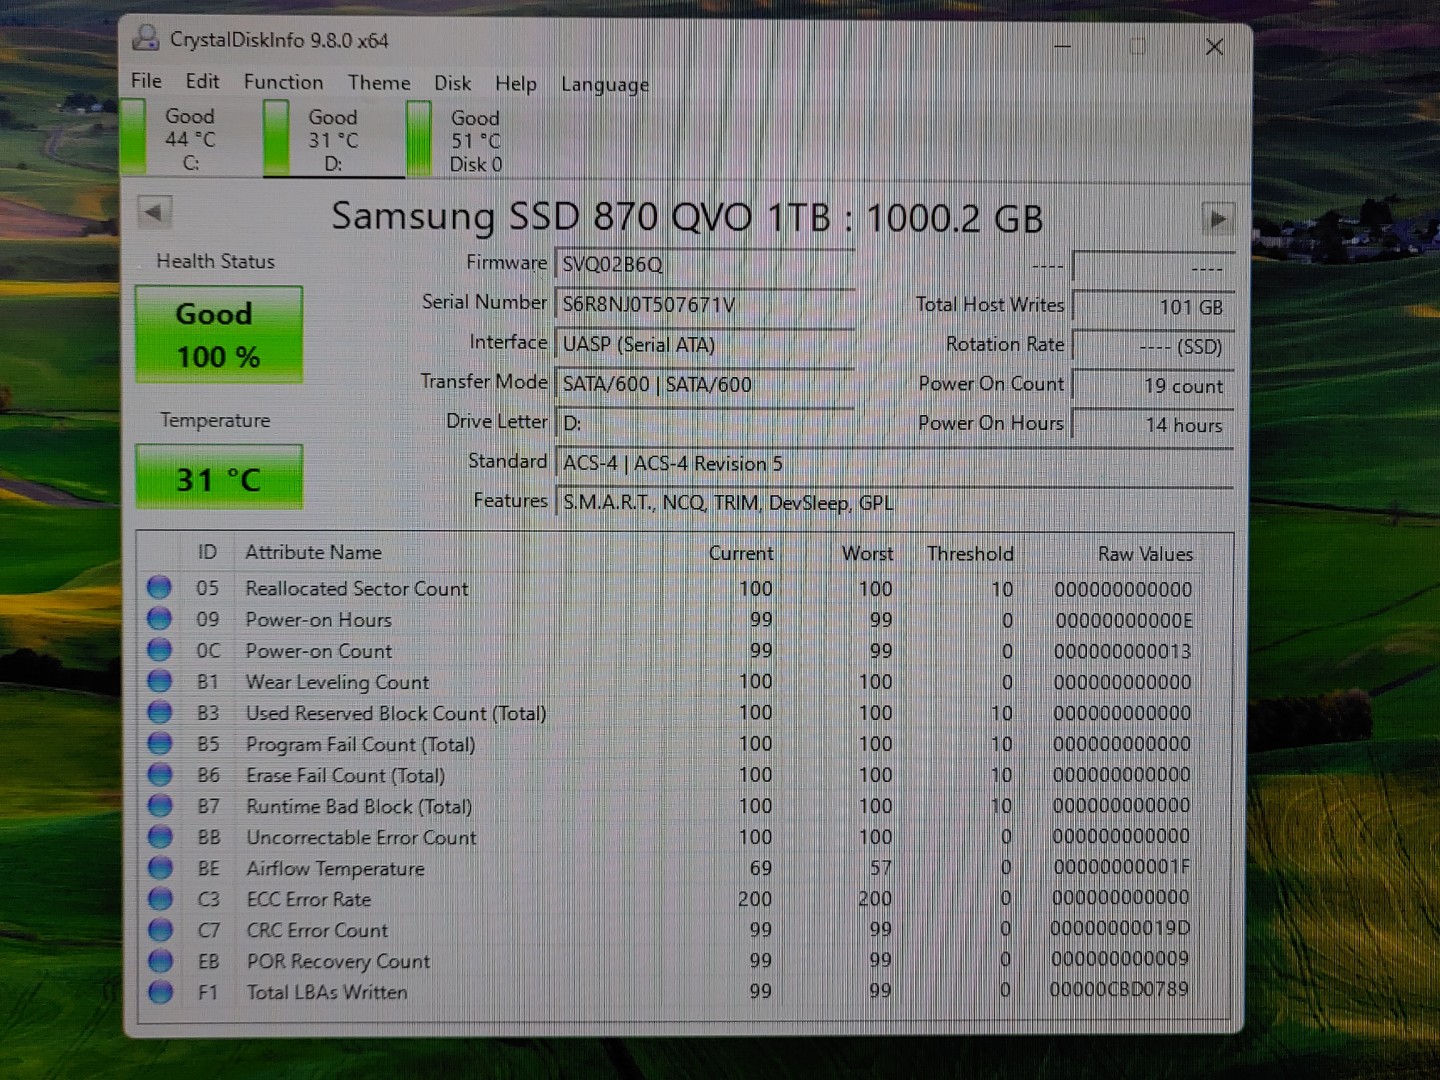
Task: Click the Threshold column header
Action: (x=970, y=554)
